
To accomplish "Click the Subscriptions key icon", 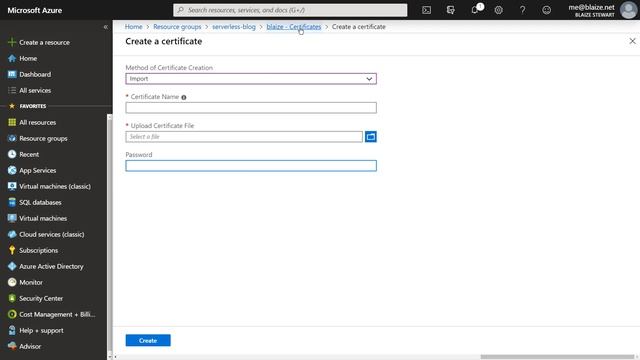I will (x=12, y=250).
